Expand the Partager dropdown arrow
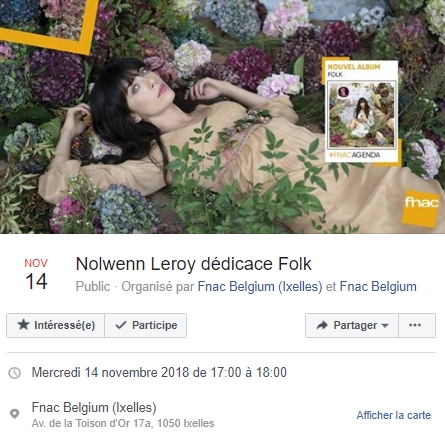Viewport: 445px width, 437px height. [385, 326]
